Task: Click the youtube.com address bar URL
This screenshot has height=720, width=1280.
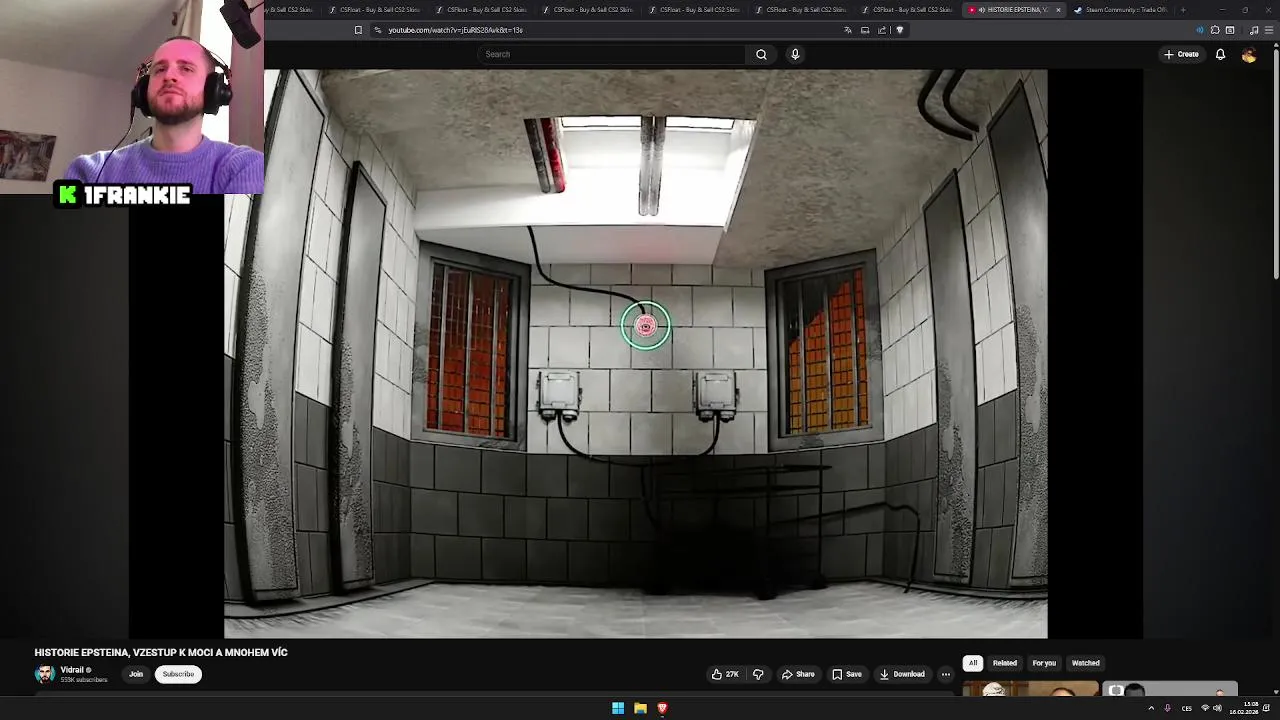Action: coord(455,30)
